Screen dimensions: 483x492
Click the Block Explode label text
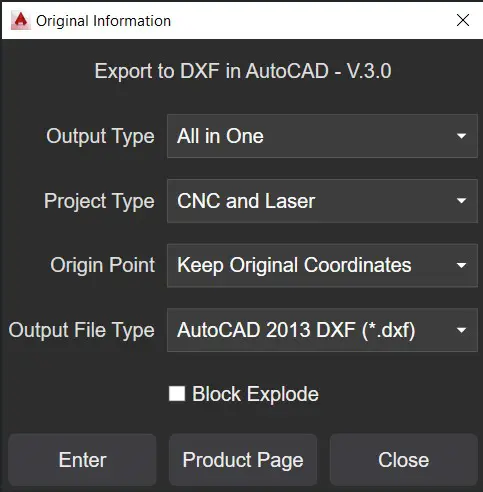[x=255, y=394]
